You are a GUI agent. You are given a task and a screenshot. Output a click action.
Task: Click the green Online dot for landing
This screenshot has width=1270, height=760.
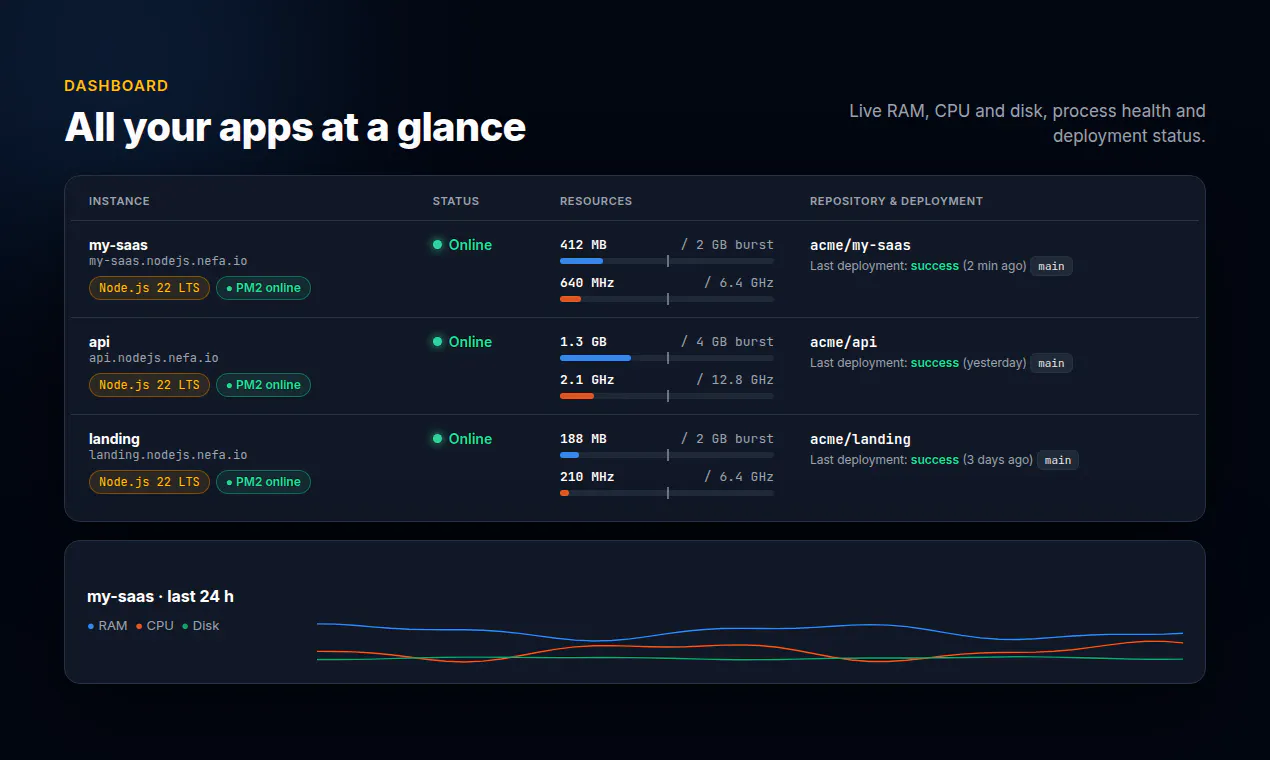[x=437, y=439]
